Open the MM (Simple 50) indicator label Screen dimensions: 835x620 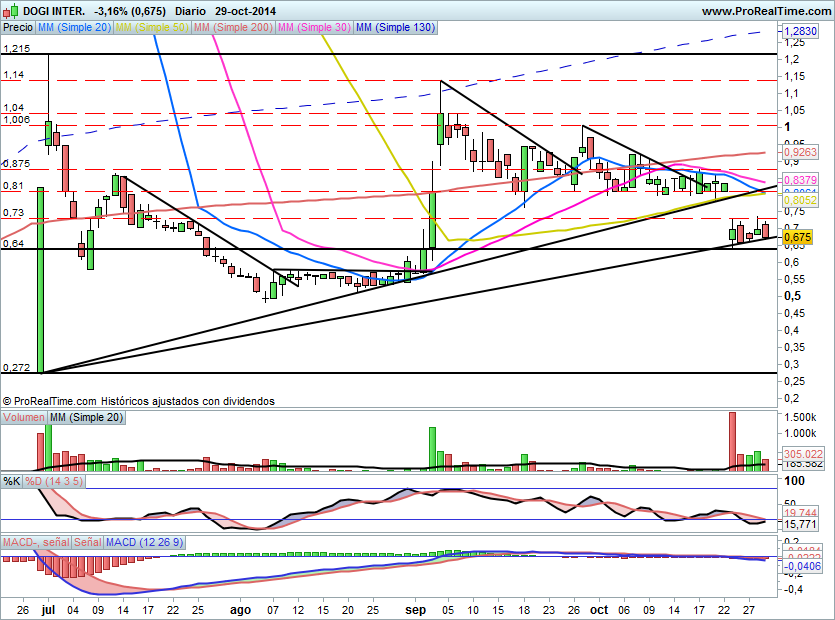point(152,27)
